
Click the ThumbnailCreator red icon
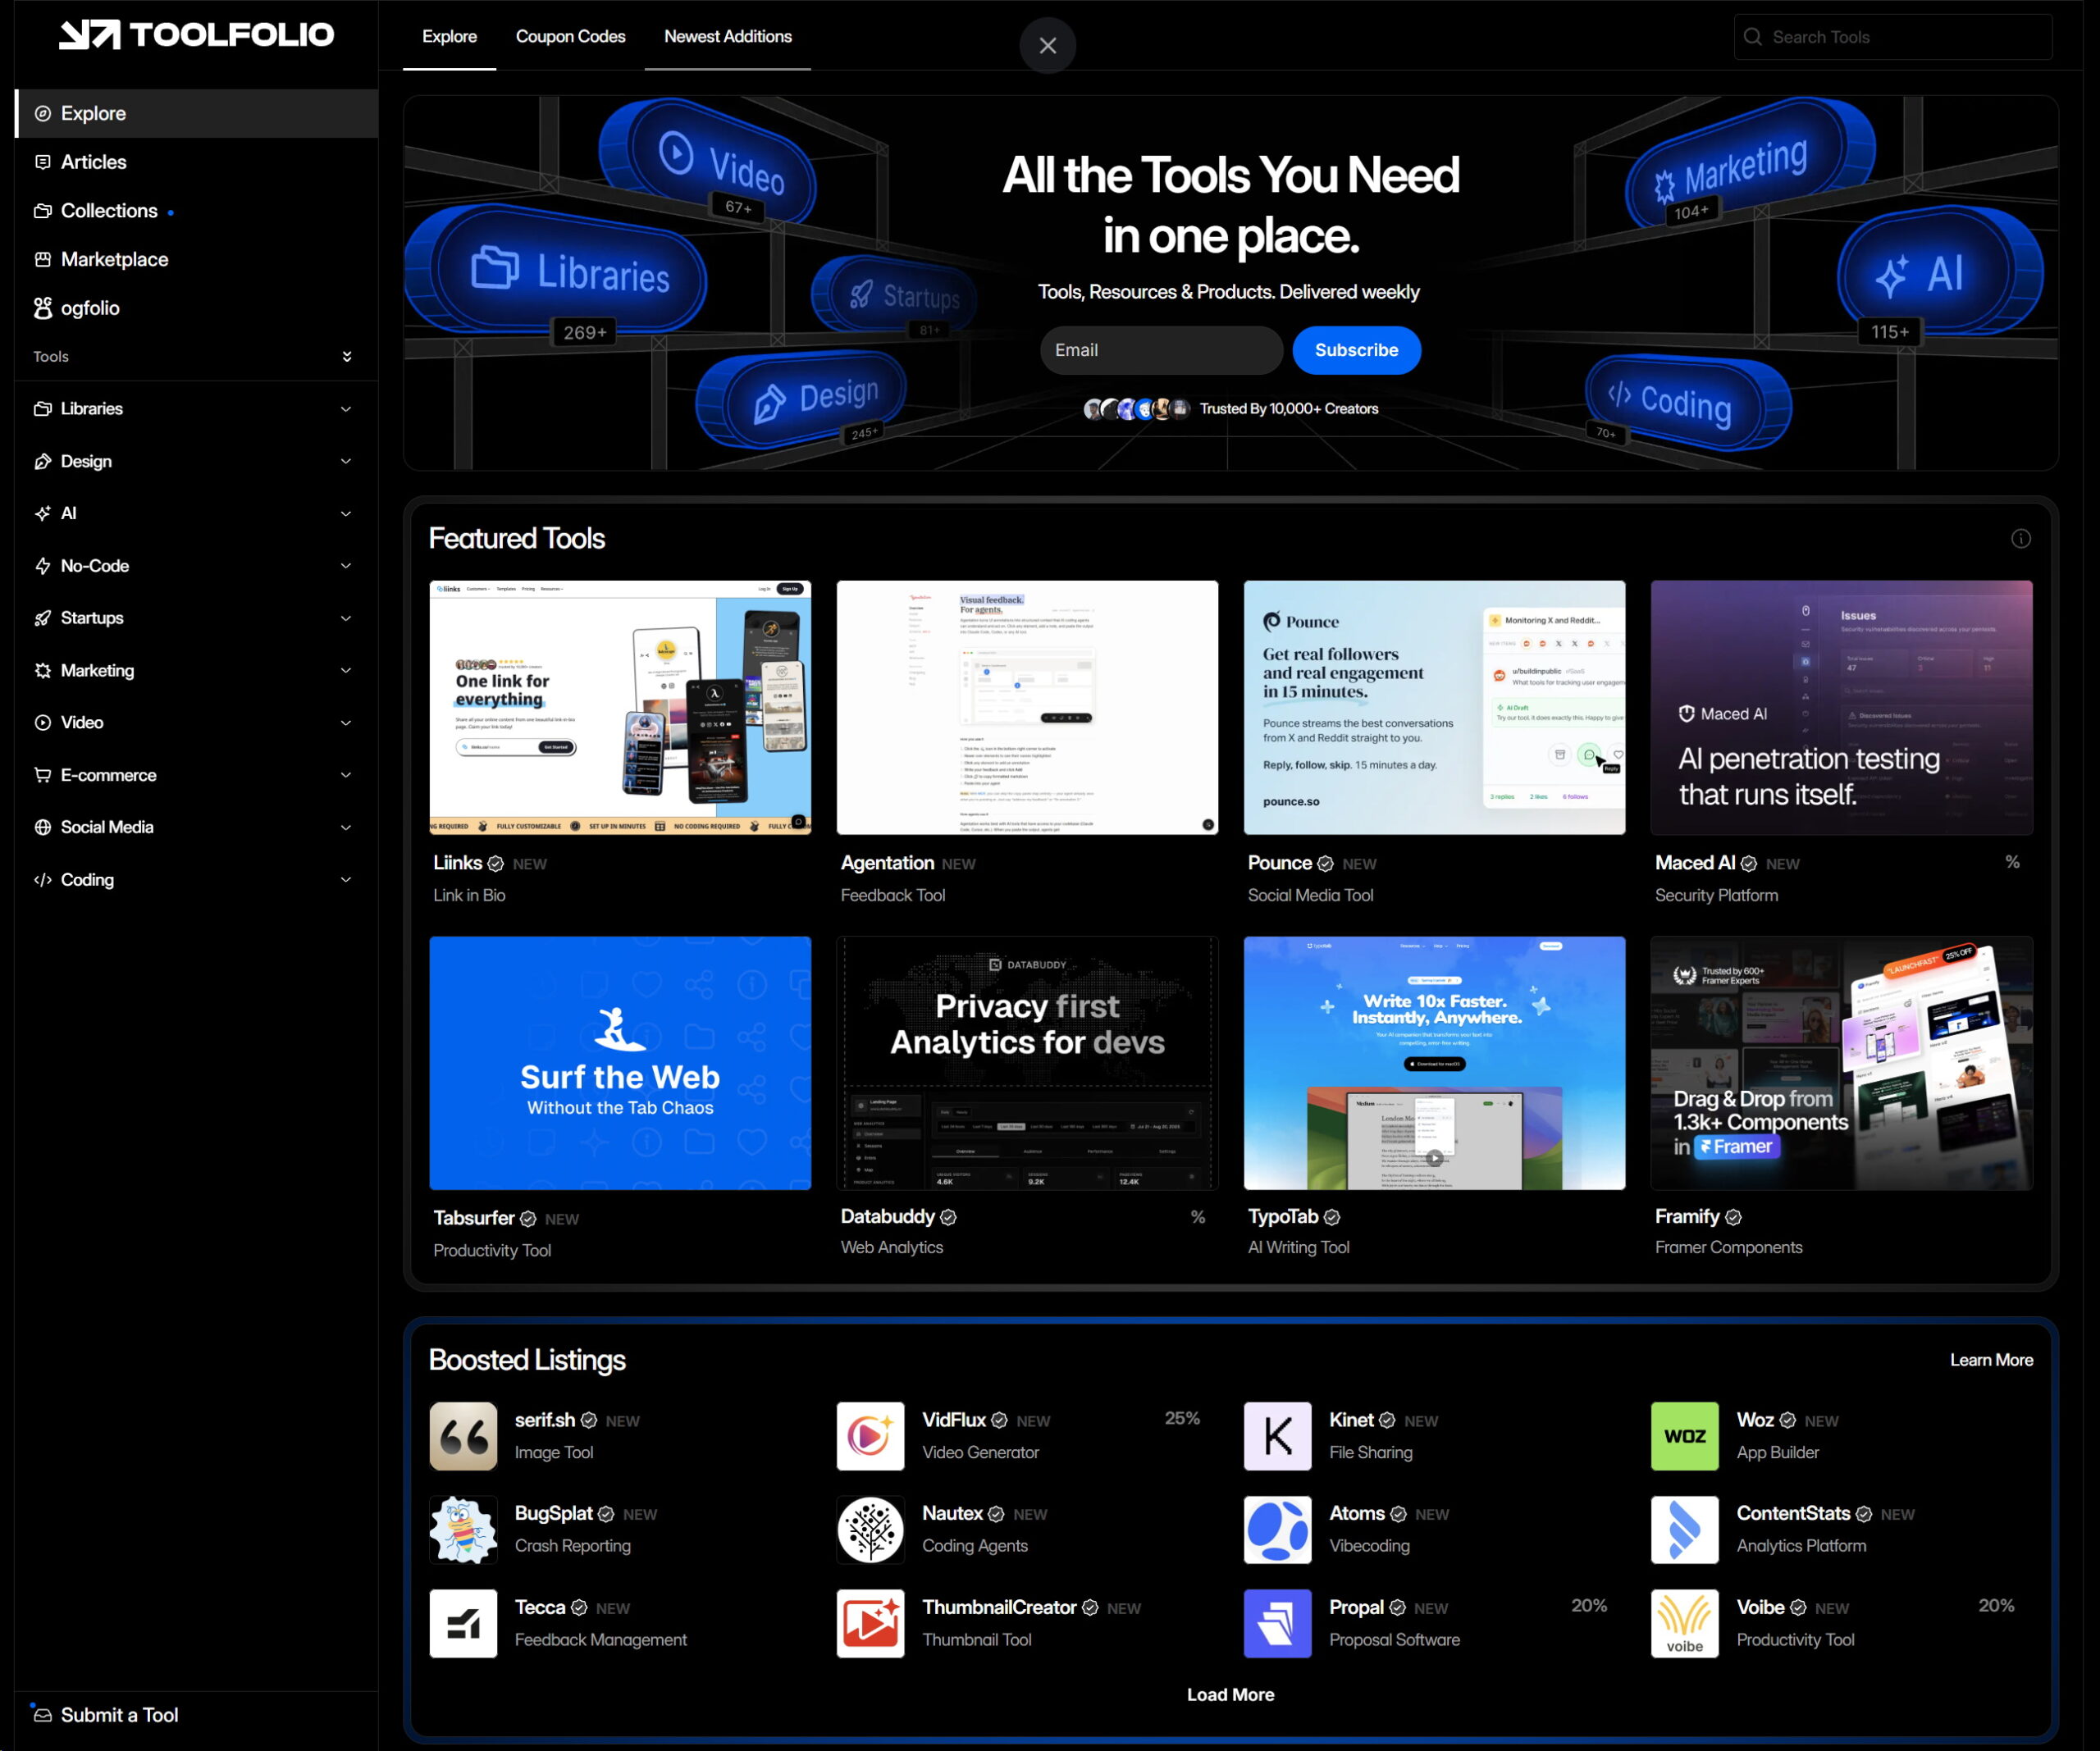click(x=870, y=1623)
